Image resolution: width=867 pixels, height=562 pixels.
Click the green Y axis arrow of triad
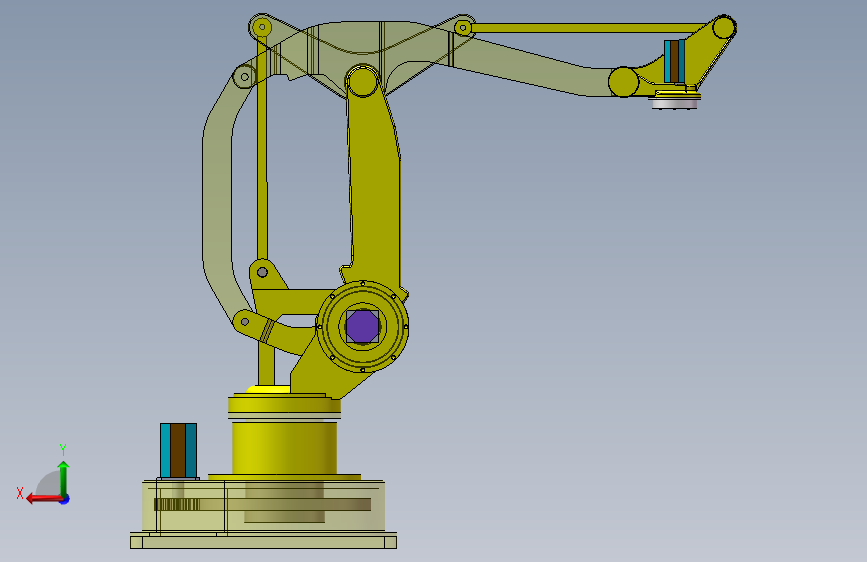pyautogui.click(x=64, y=478)
